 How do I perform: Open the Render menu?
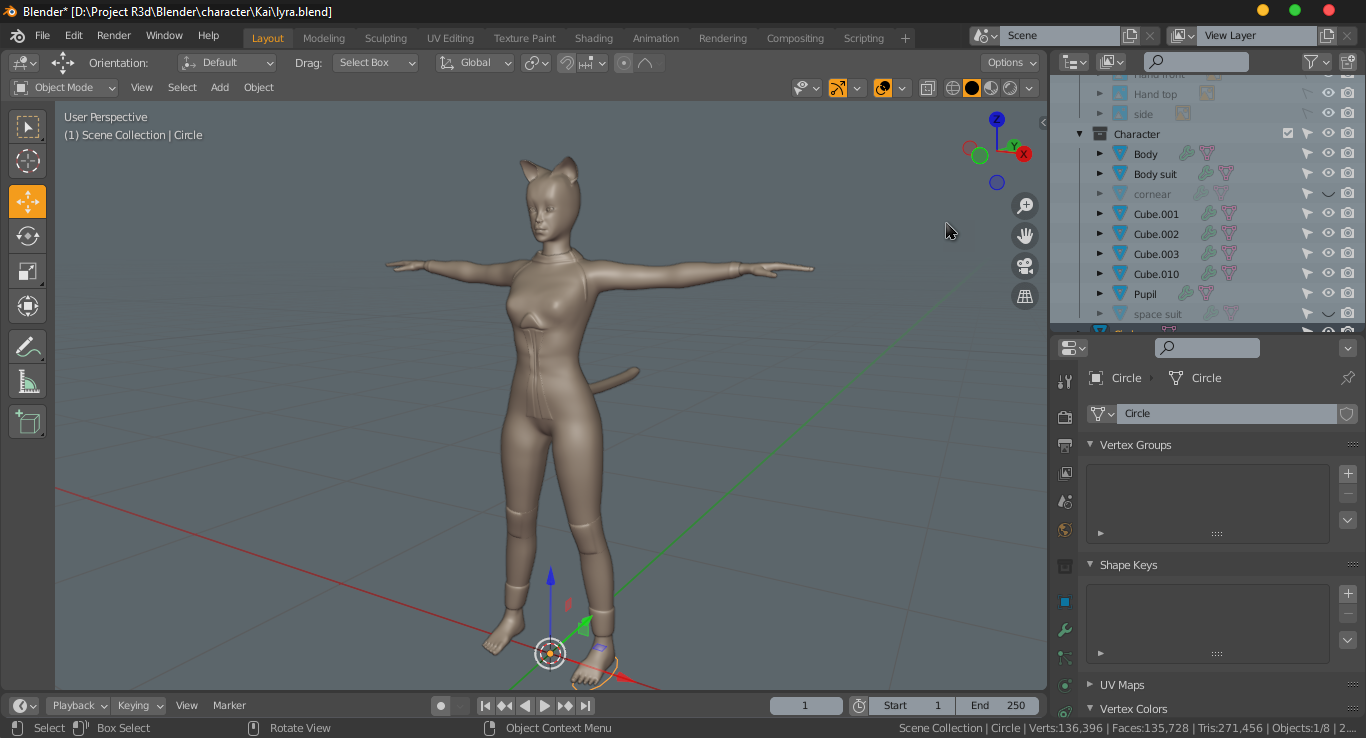(x=114, y=35)
